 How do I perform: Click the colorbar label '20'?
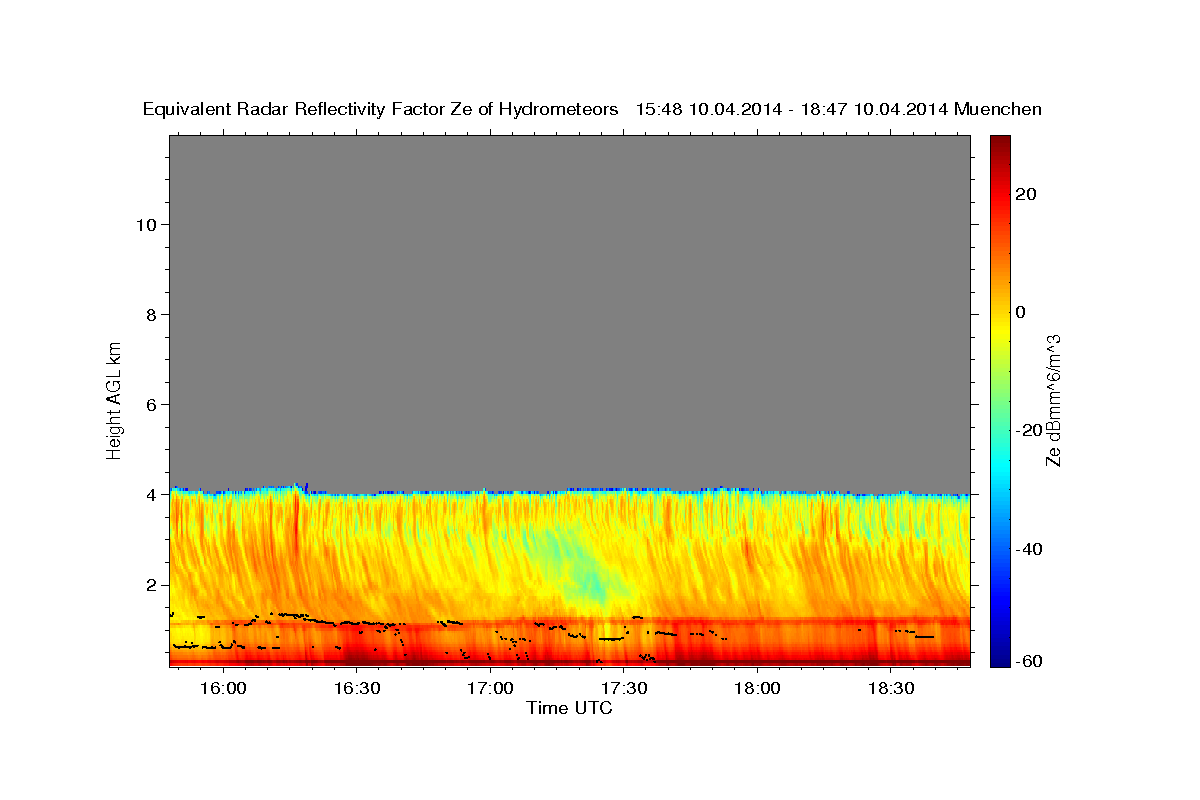click(1025, 194)
